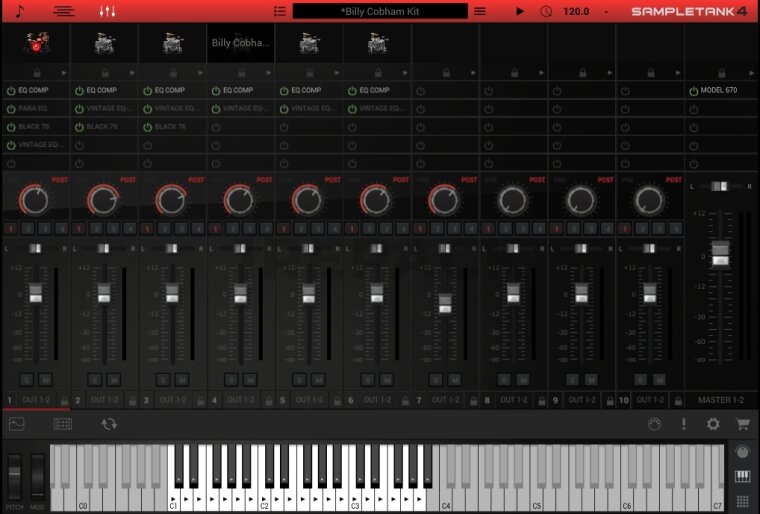Expand channel 1 instrument arrow
The height and width of the screenshot is (514, 760).
[x=64, y=73]
